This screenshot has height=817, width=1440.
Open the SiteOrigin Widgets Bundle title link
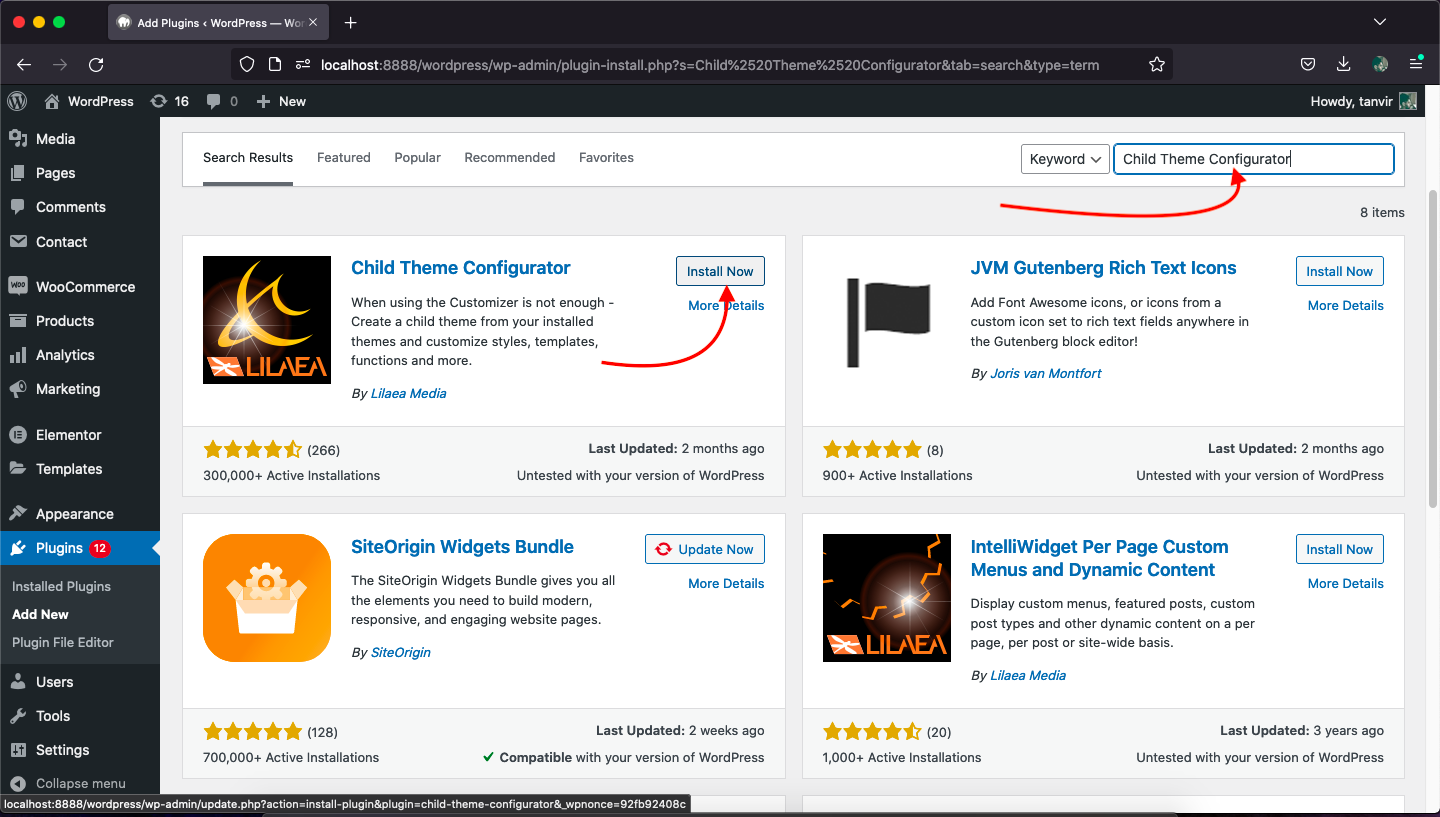(462, 547)
